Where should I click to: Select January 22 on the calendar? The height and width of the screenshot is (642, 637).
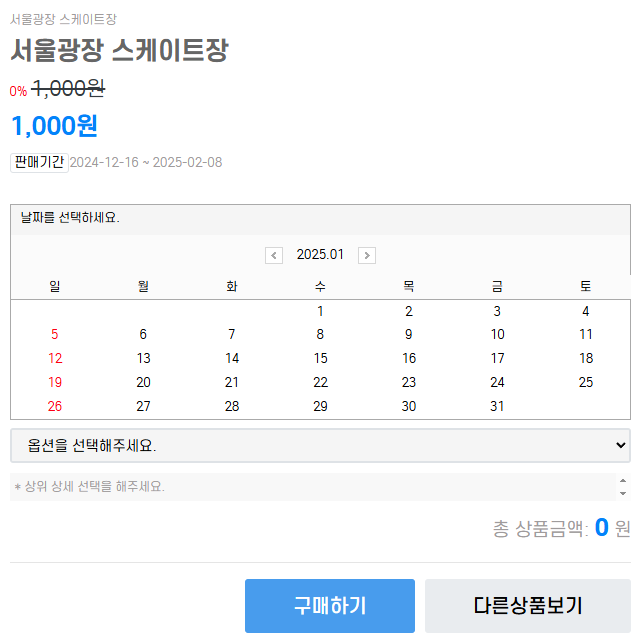pyautogui.click(x=321, y=382)
